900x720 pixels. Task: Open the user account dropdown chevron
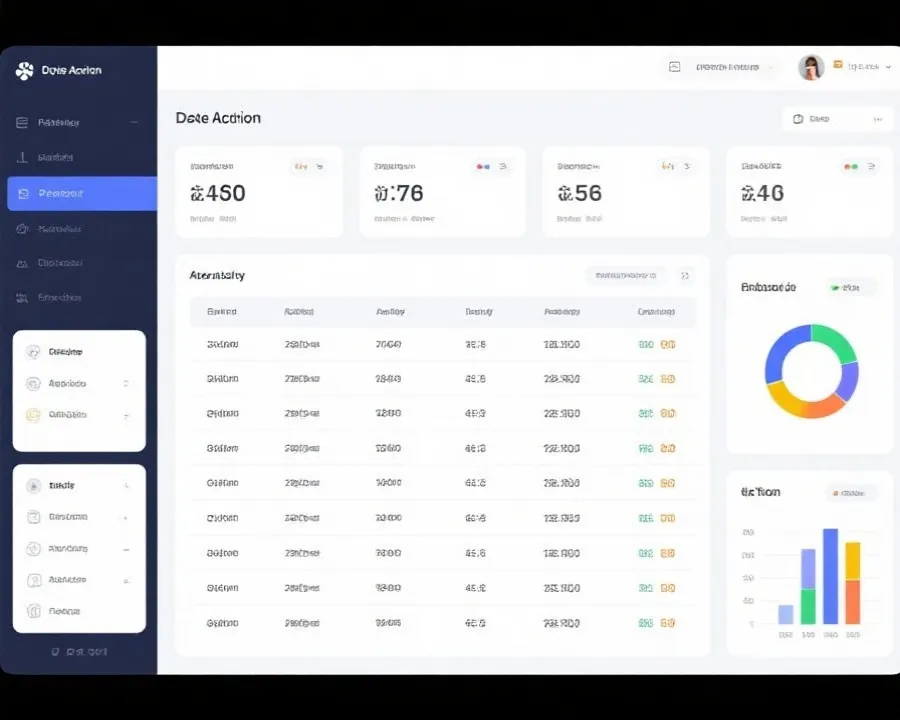tap(889, 67)
